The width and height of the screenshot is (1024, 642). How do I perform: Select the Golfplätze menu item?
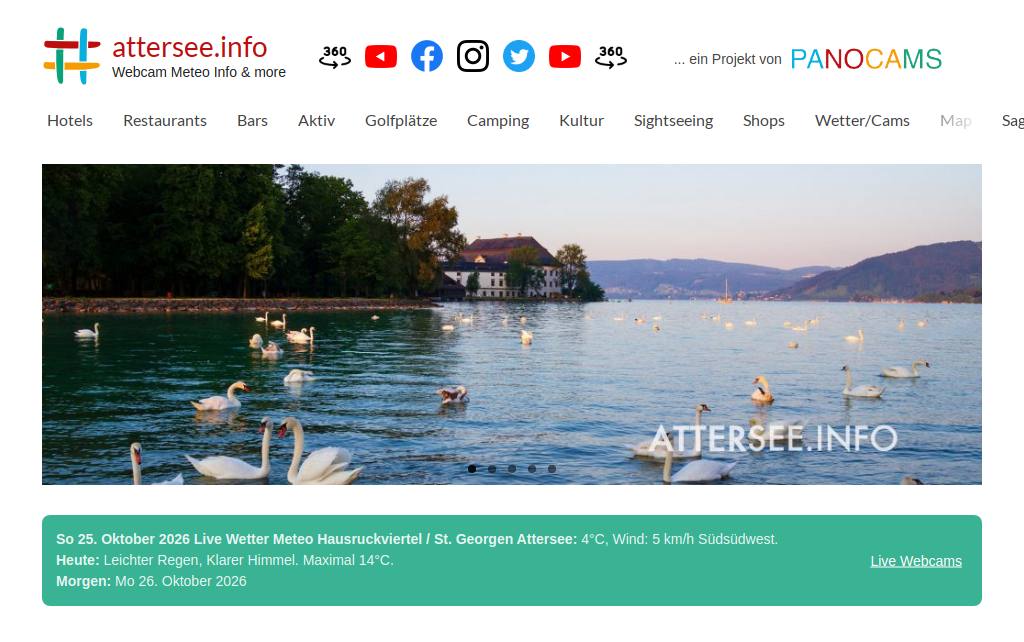click(x=401, y=121)
